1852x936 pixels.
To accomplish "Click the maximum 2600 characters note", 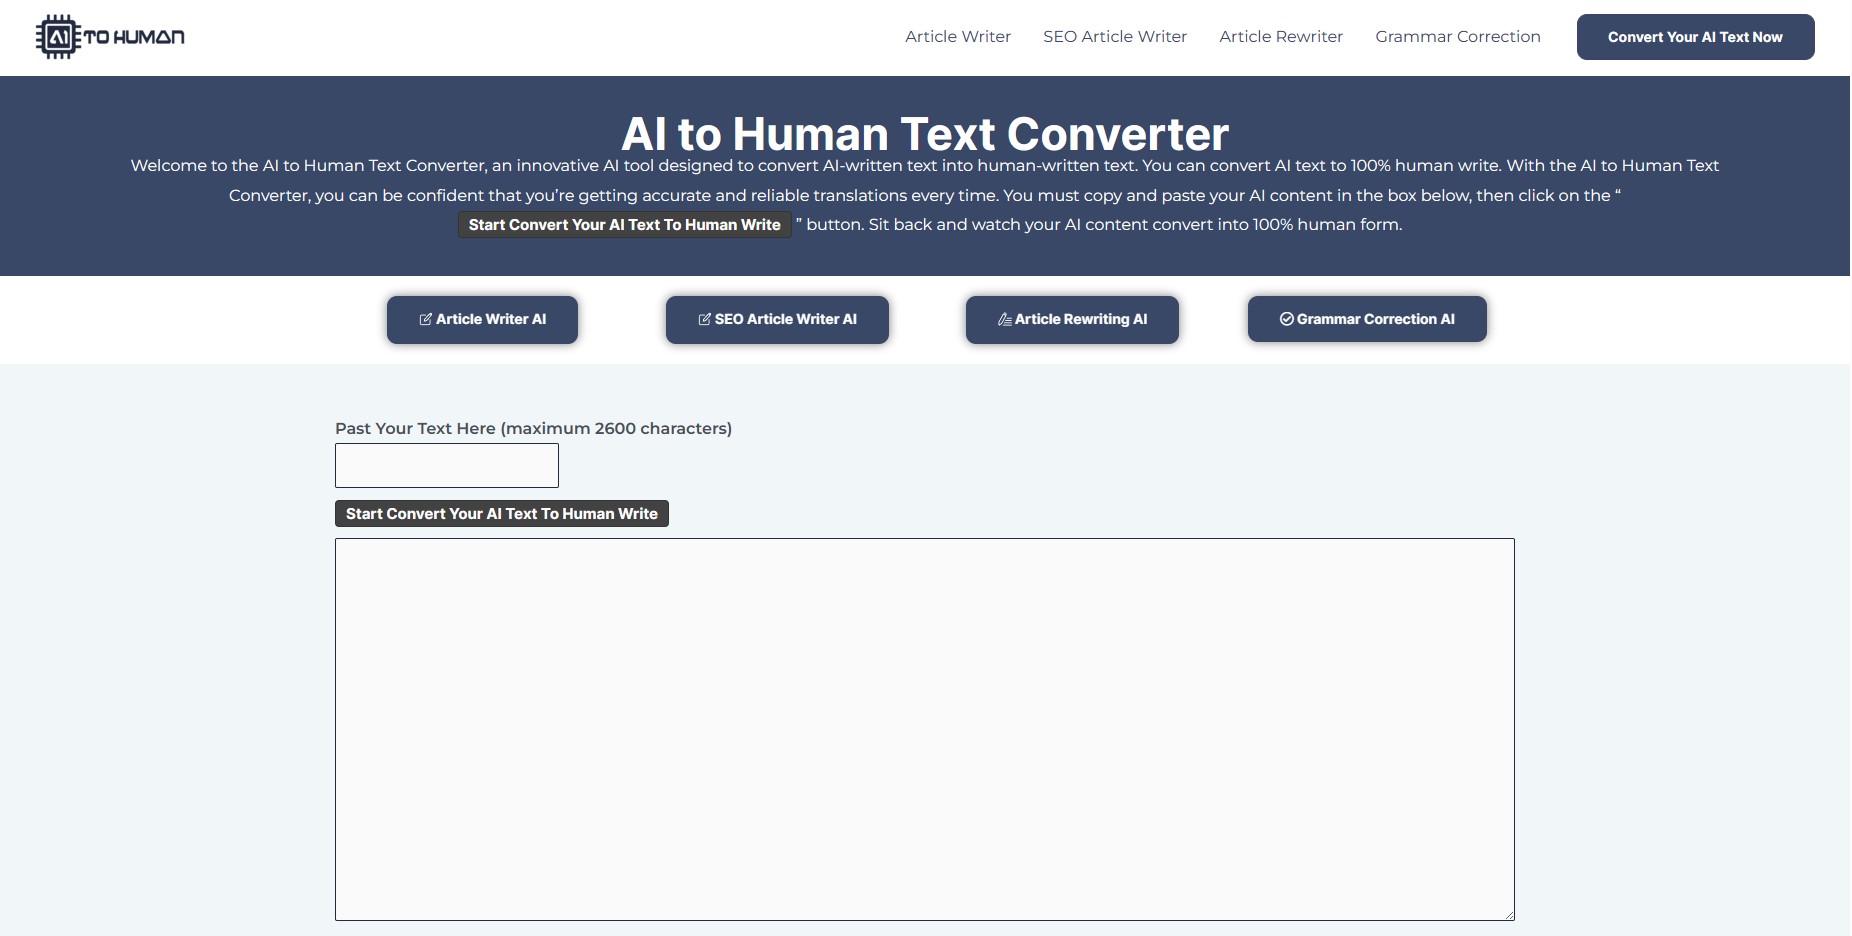I will [616, 428].
